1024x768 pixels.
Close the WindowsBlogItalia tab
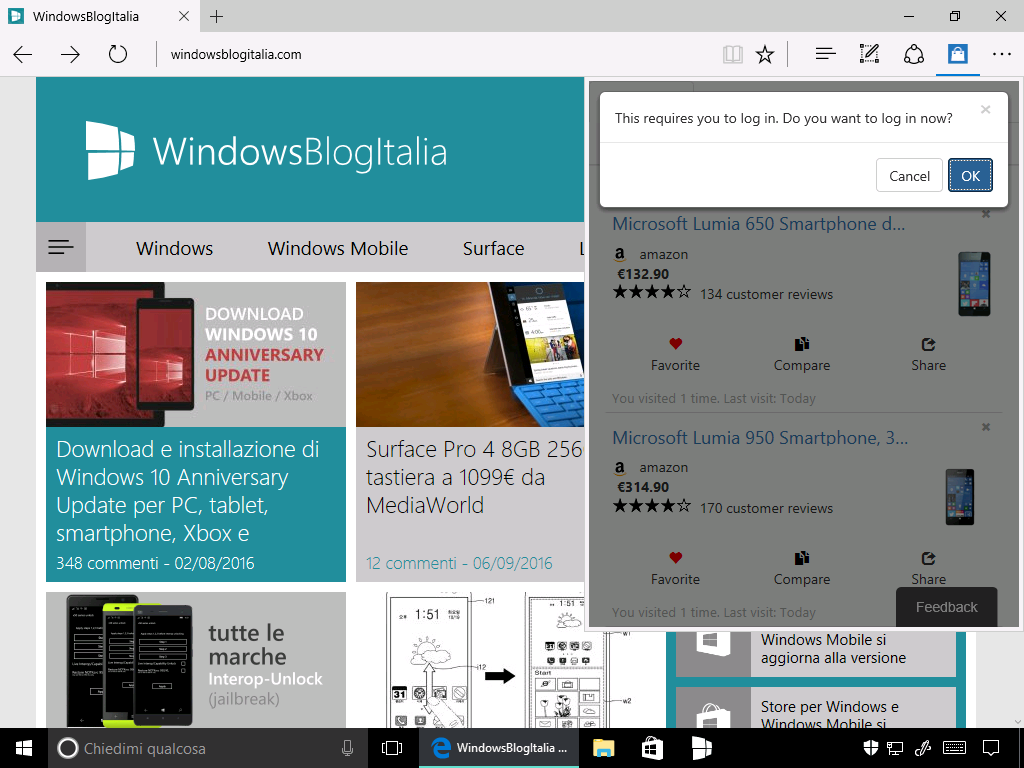(x=184, y=16)
